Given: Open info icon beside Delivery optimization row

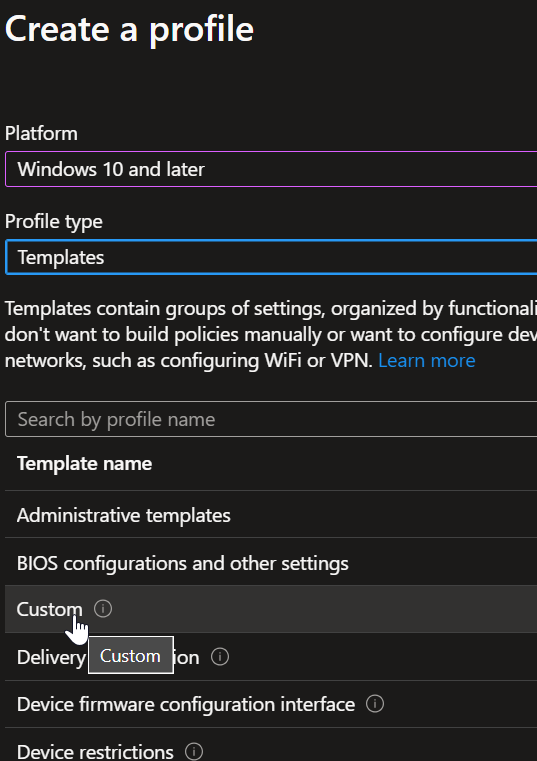Looking at the screenshot, I should coord(220,657).
